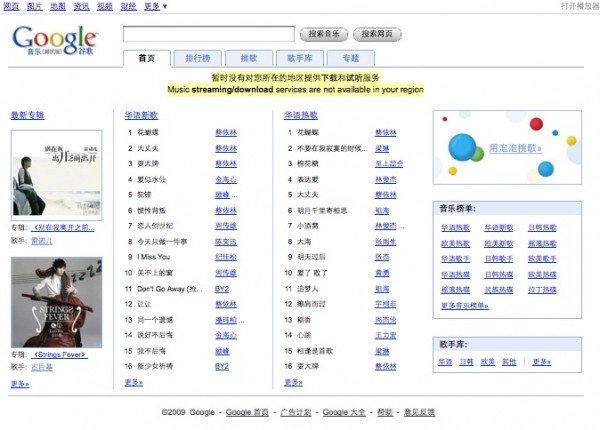Viewport: 600px width, 430px height.
Task: Open the 《Strings Fever》 album link
Action: tap(59, 355)
